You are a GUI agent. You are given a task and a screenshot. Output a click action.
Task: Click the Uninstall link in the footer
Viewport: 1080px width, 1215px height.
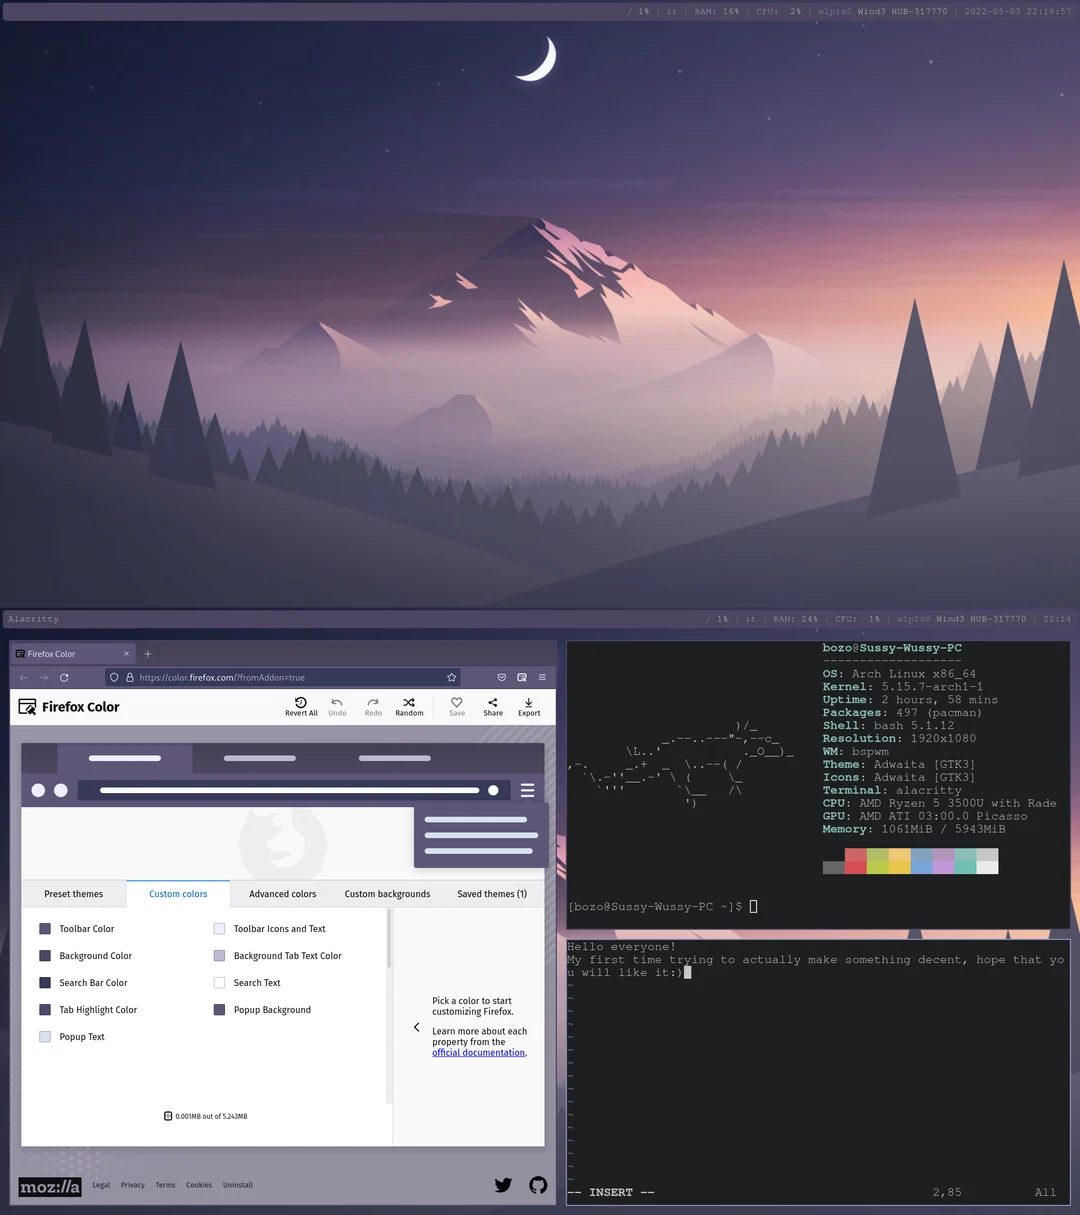pos(237,1184)
